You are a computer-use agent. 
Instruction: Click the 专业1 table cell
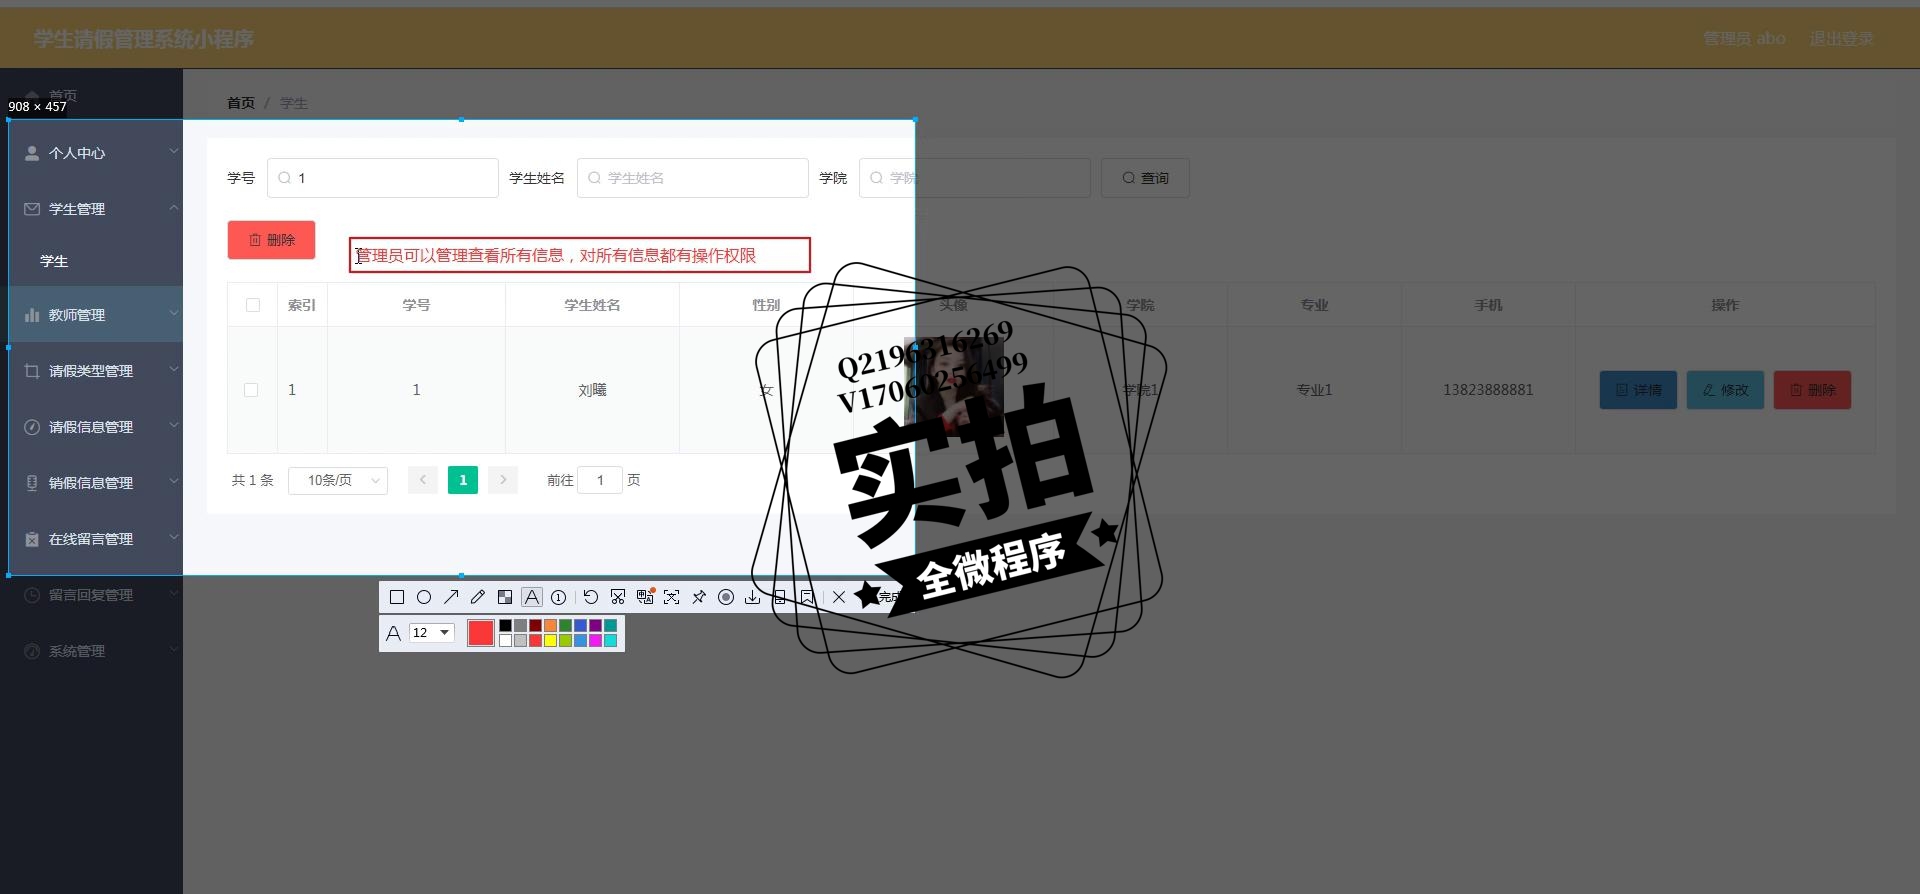click(1314, 390)
